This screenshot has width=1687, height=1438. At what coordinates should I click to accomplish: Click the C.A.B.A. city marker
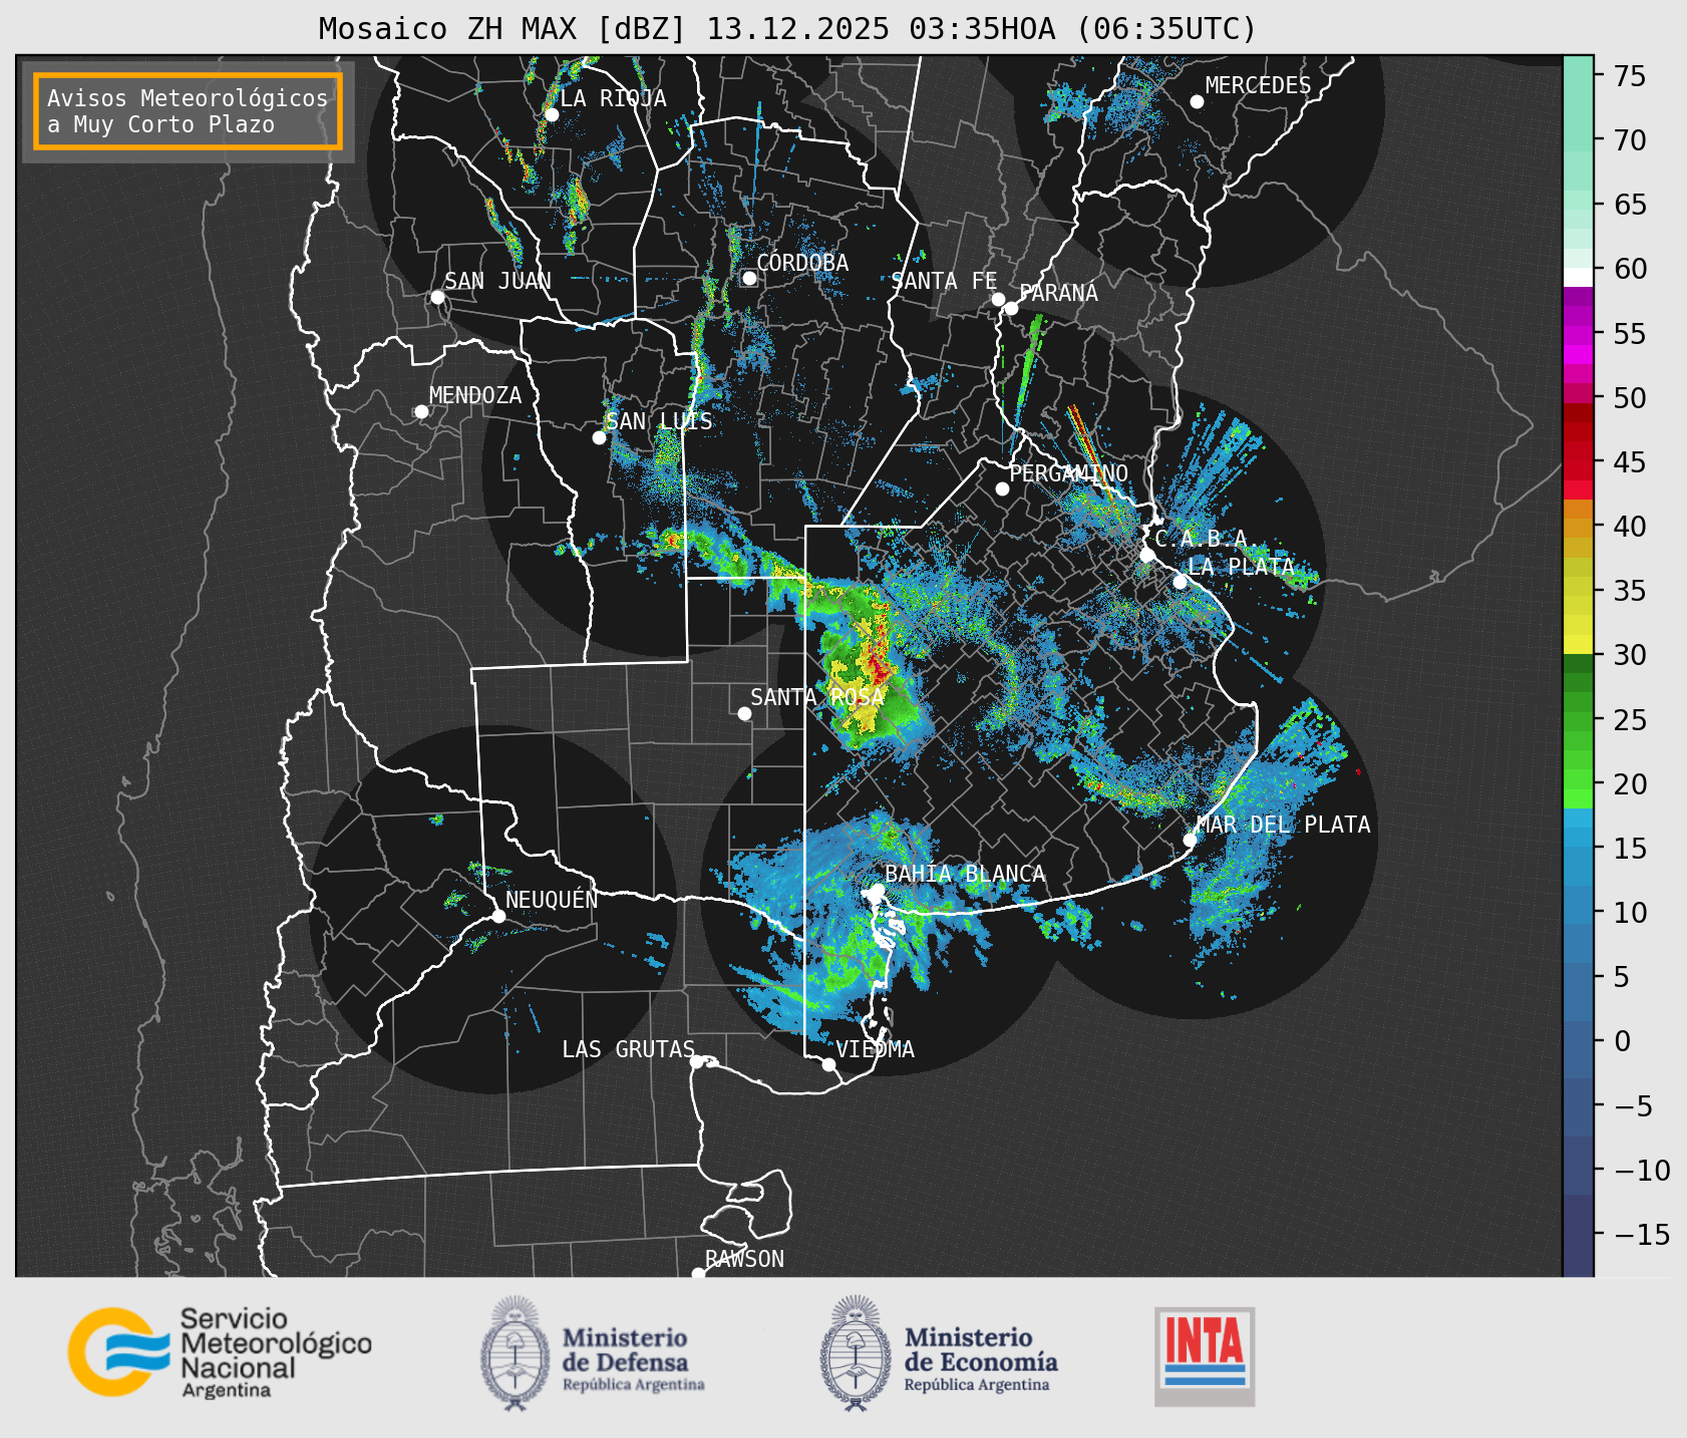pyautogui.click(x=1147, y=555)
